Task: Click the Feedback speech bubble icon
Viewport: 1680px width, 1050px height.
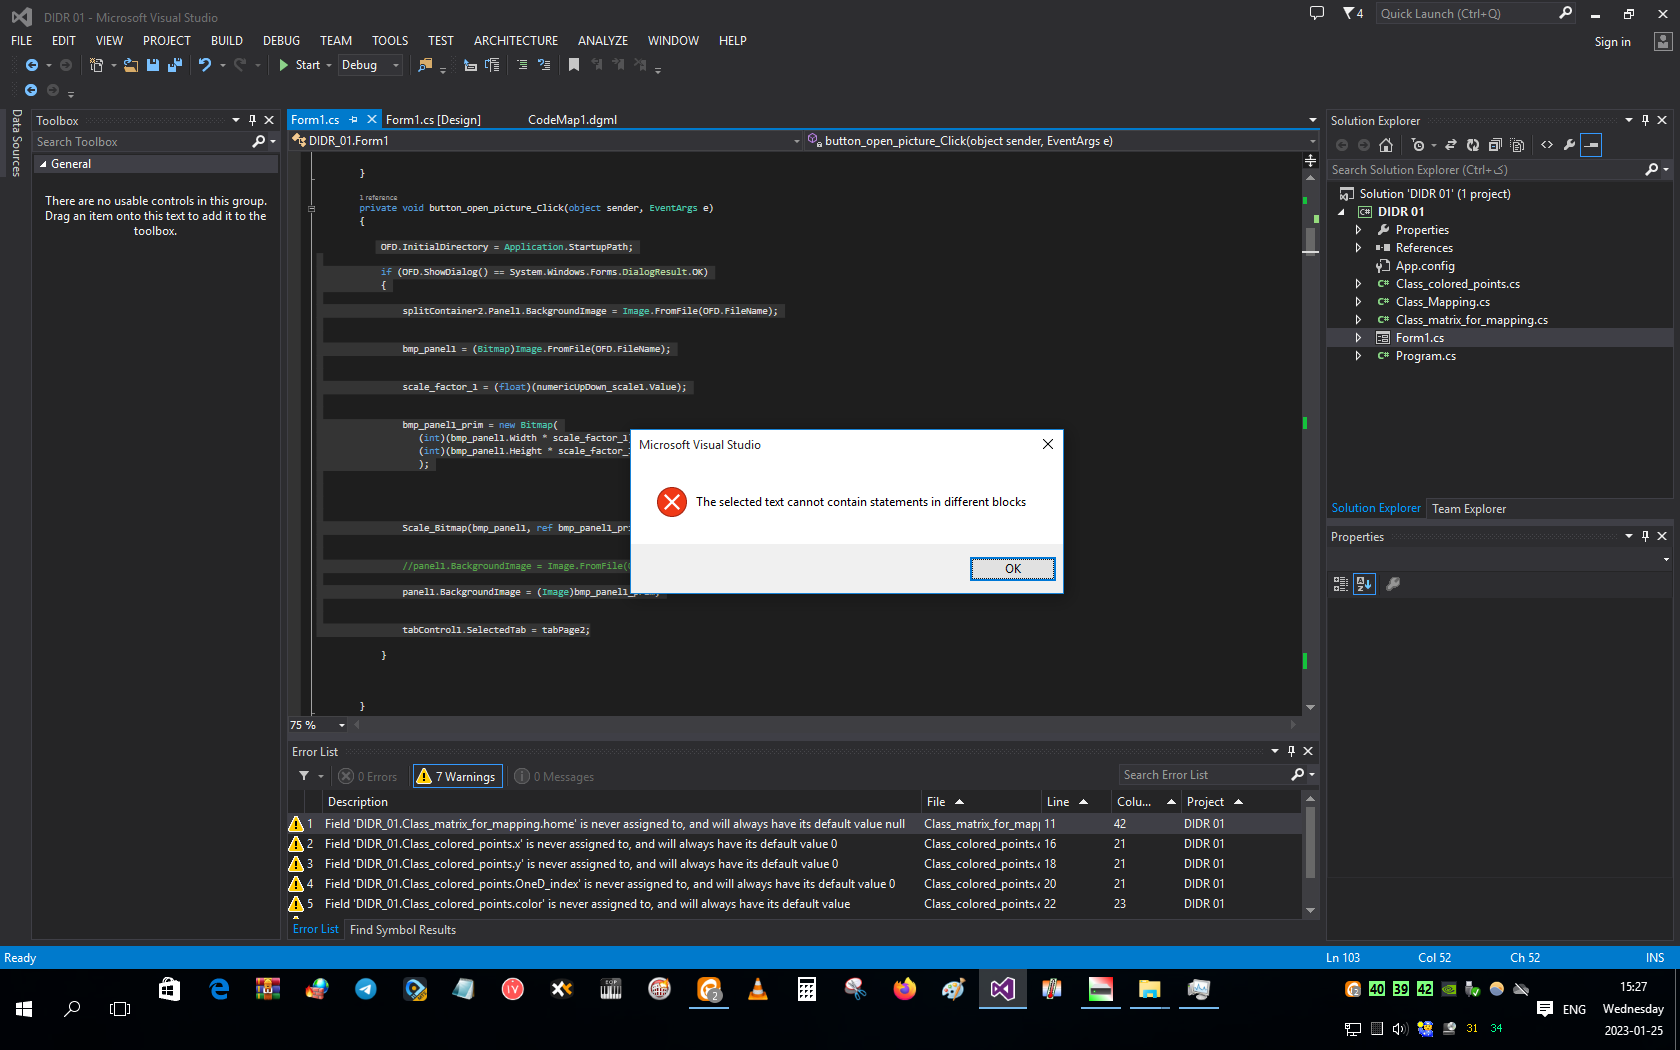Action: click(x=1317, y=13)
